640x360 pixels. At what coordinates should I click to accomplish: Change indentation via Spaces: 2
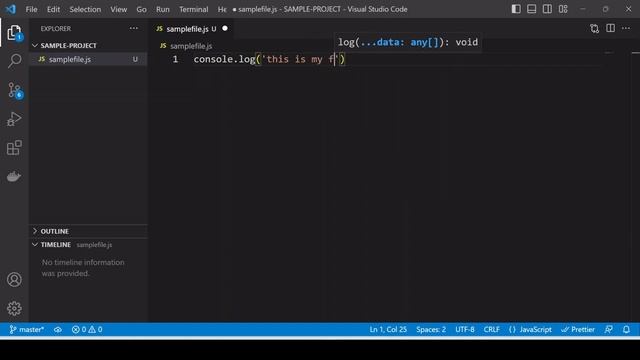click(x=431, y=329)
